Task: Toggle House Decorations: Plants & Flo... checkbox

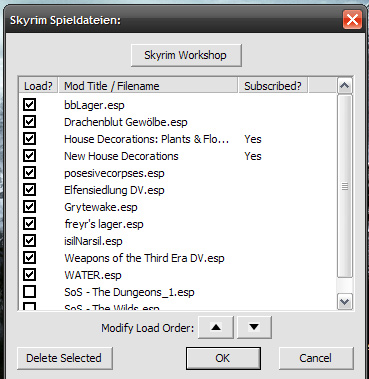Action: [x=29, y=139]
